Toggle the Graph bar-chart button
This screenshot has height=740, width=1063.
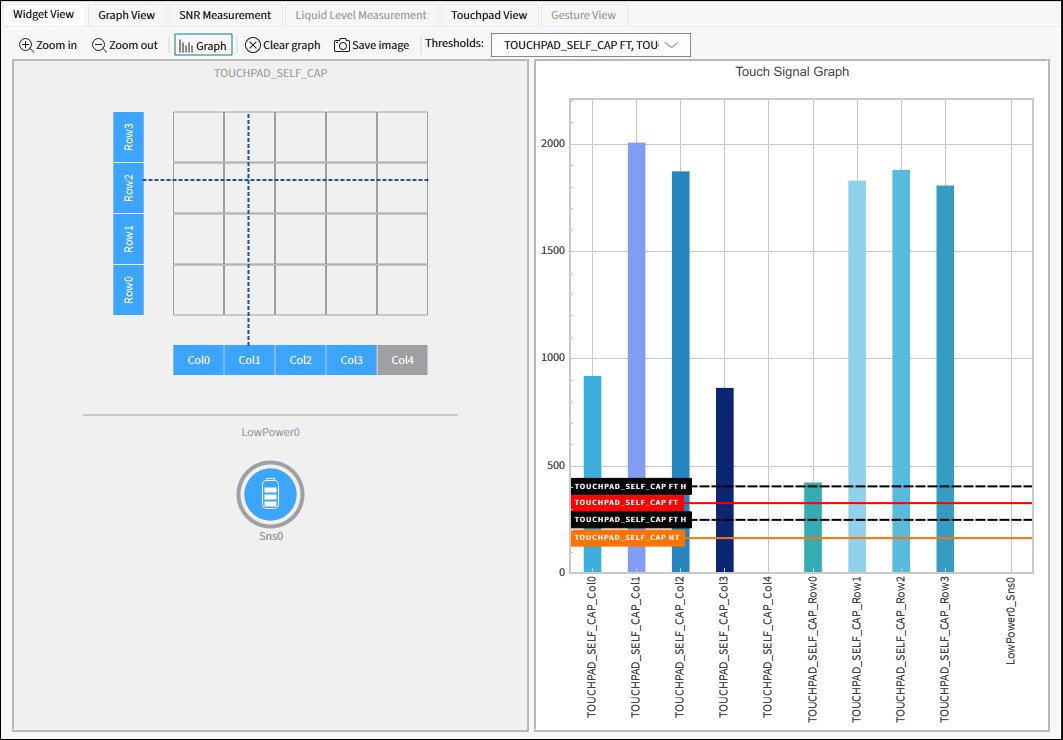point(203,45)
